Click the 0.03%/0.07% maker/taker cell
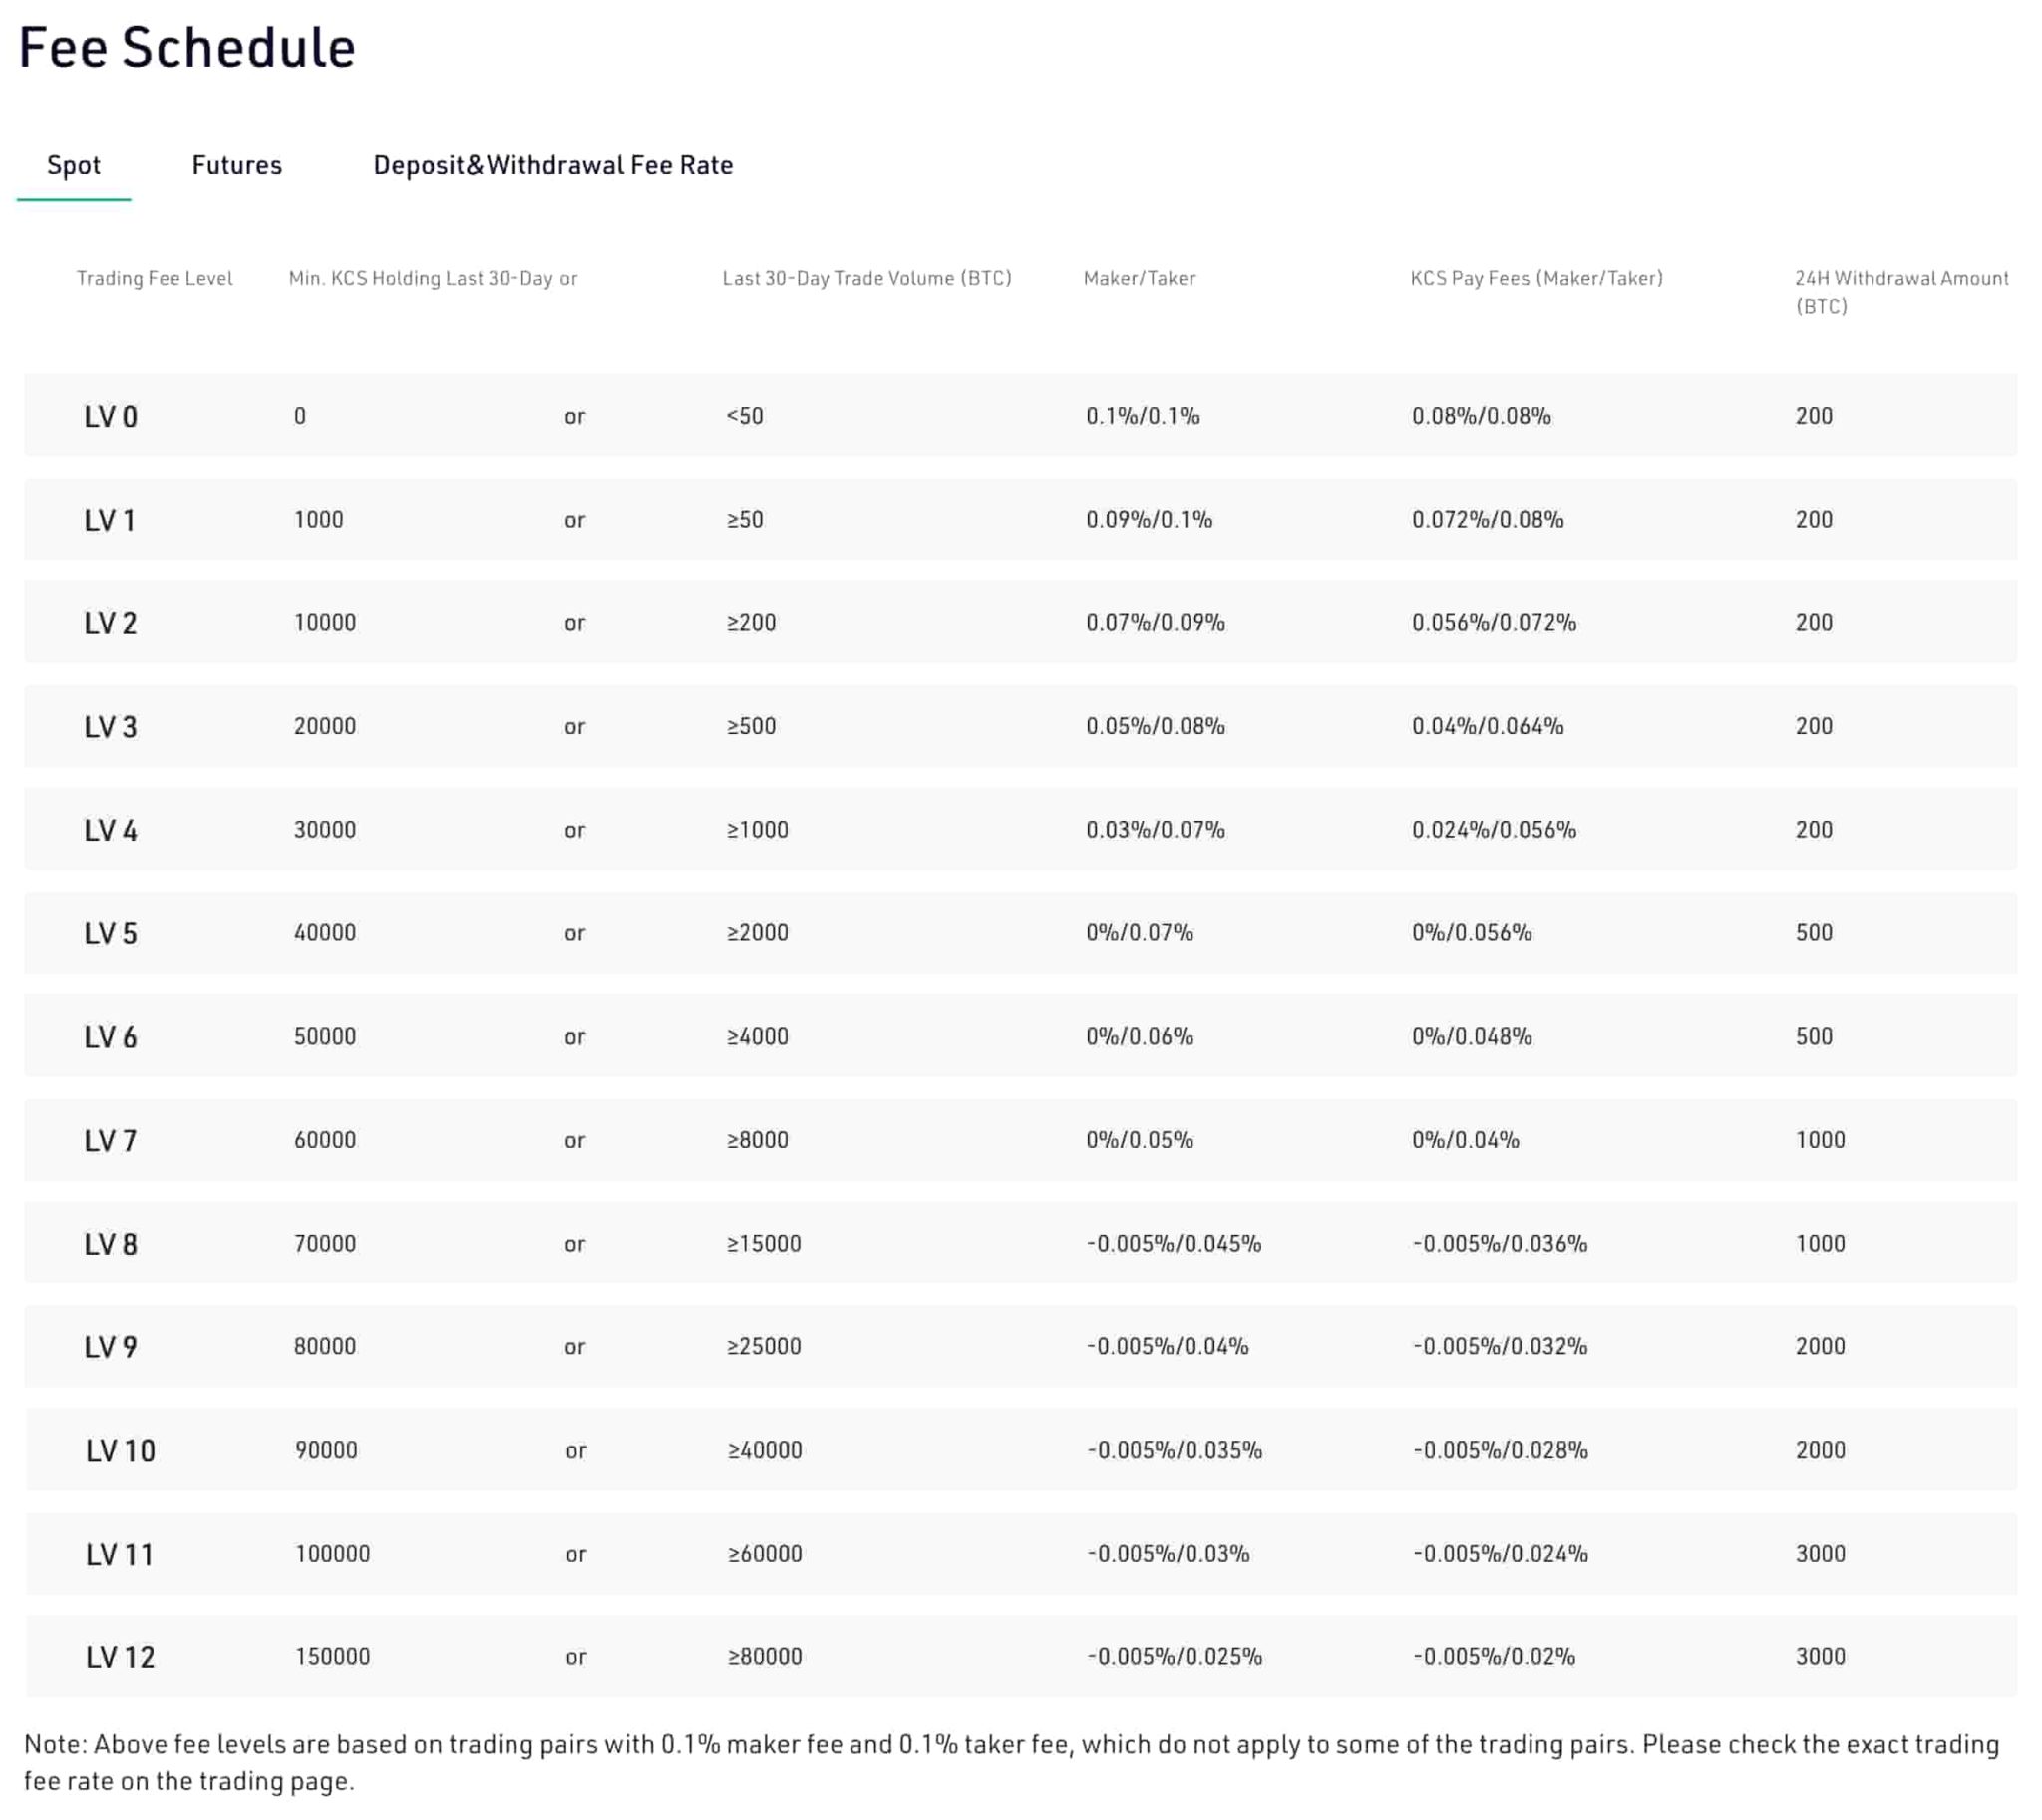This screenshot has height=1820, width=2042. 1155,829
